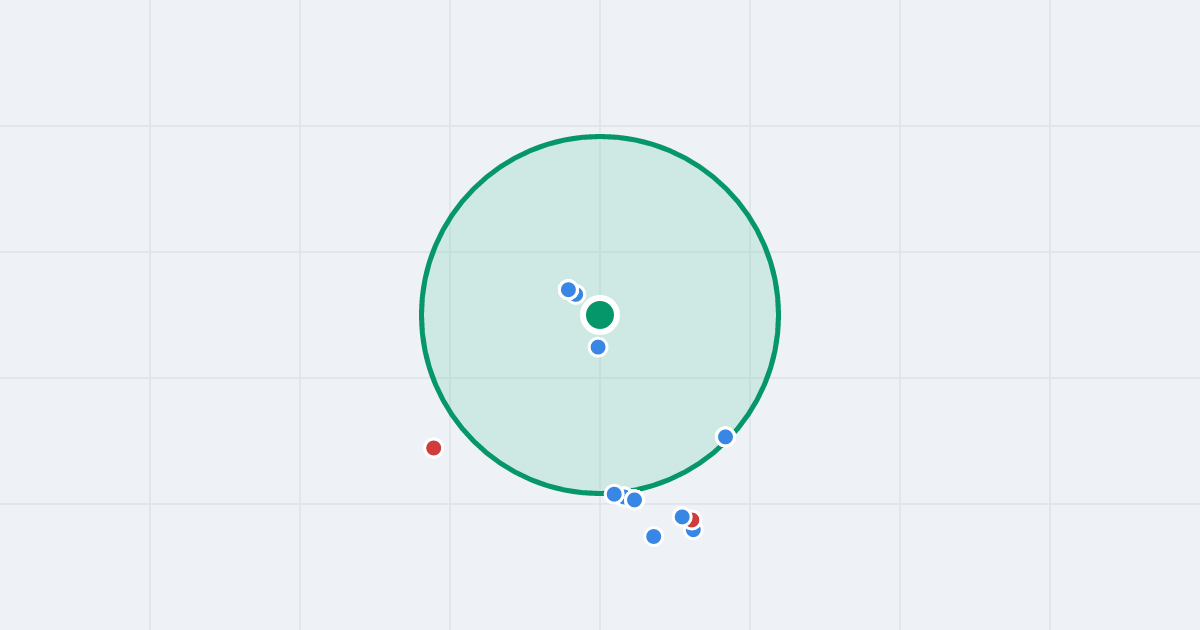Select the leftmost blue marker at the circle's bottom edge

click(x=614, y=494)
